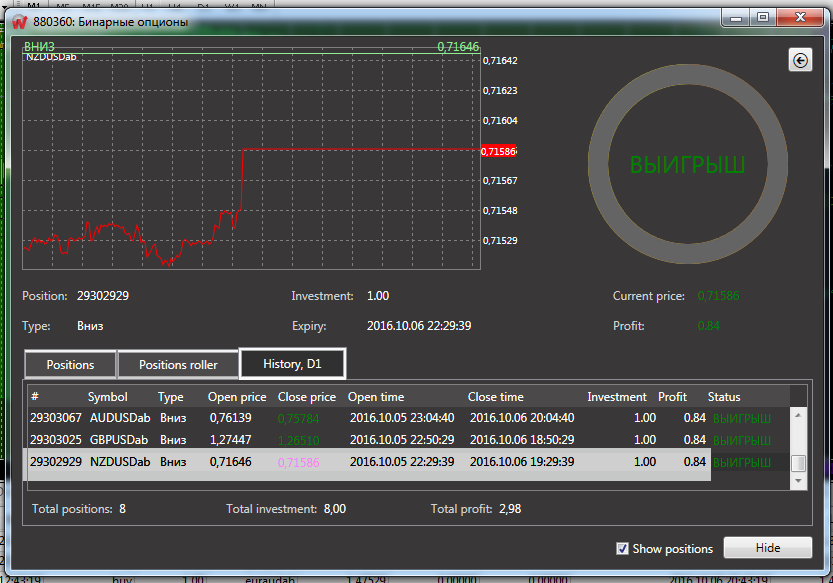Open the Positions roller tab

point(178,365)
